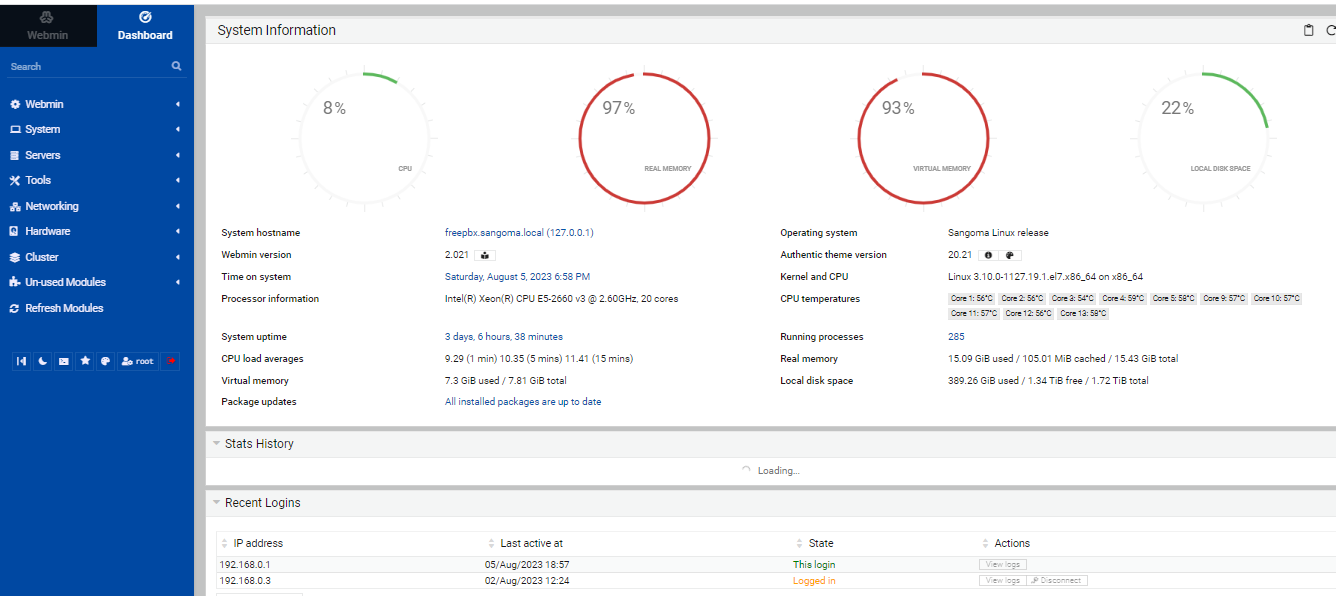This screenshot has height=596, width=1336.
Task: Copy system information via clipboard icon
Action: [x=1309, y=30]
